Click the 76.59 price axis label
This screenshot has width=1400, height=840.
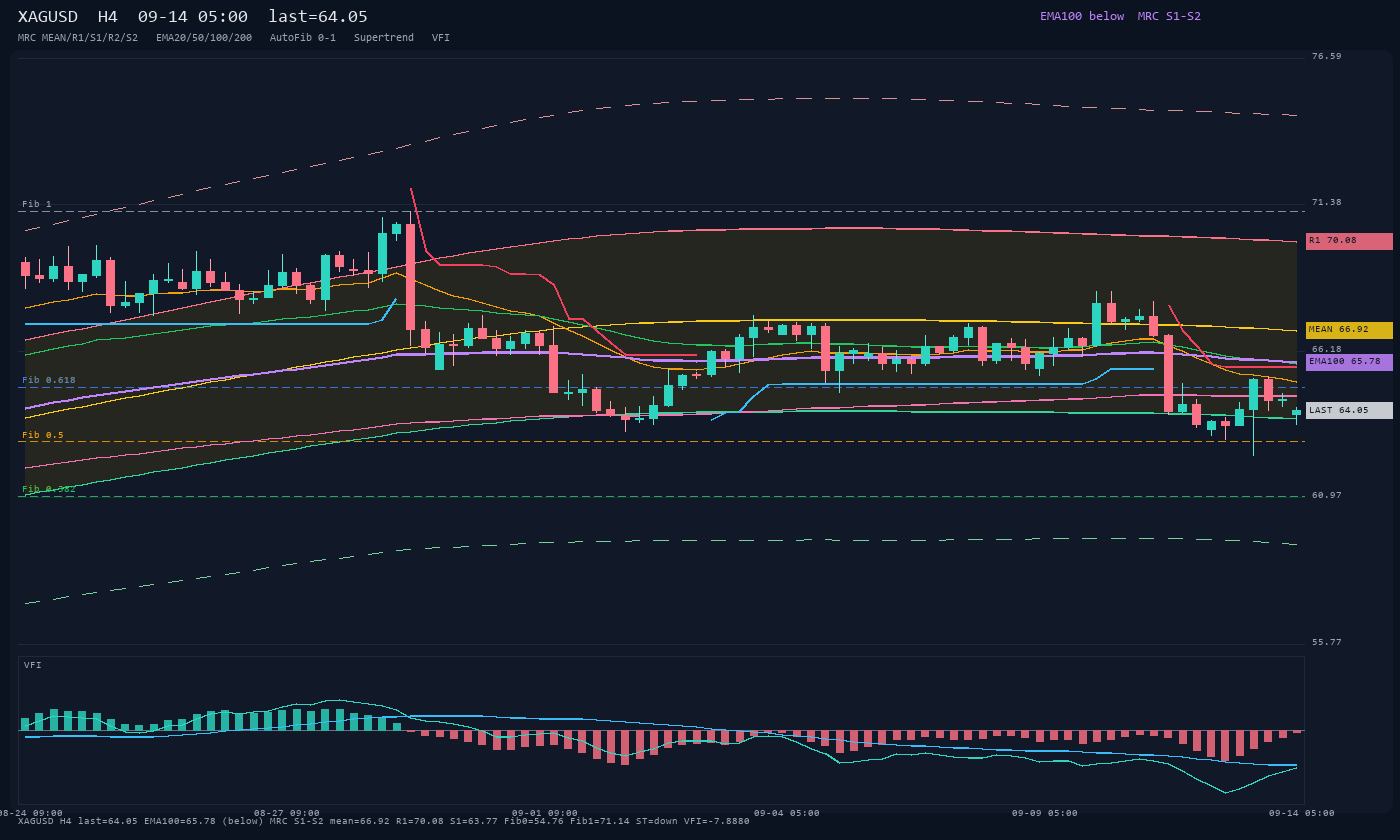pyautogui.click(x=1327, y=56)
